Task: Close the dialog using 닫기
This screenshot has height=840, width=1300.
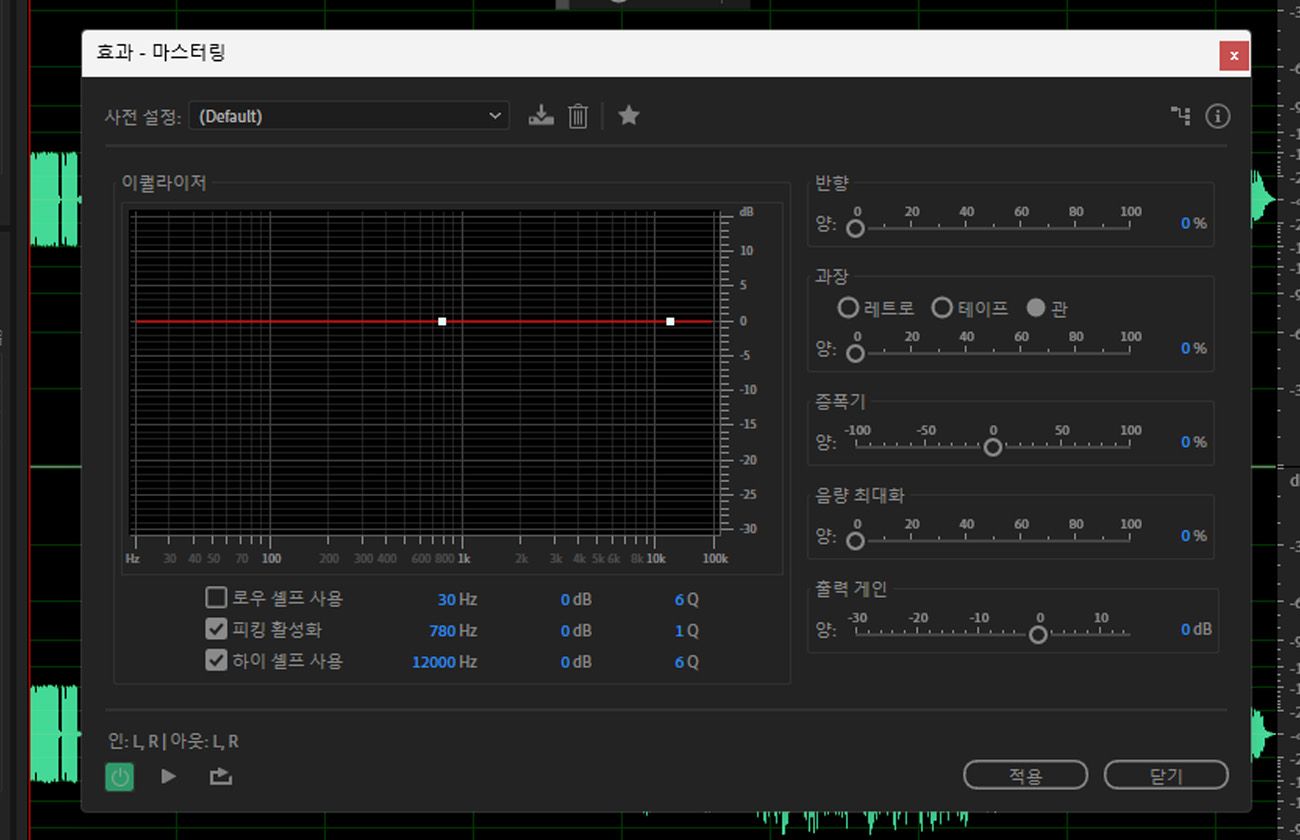Action: 1166,774
